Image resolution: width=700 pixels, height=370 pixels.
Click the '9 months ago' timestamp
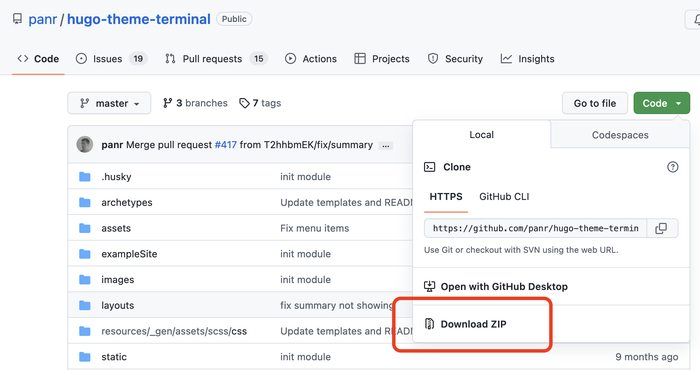pos(646,357)
